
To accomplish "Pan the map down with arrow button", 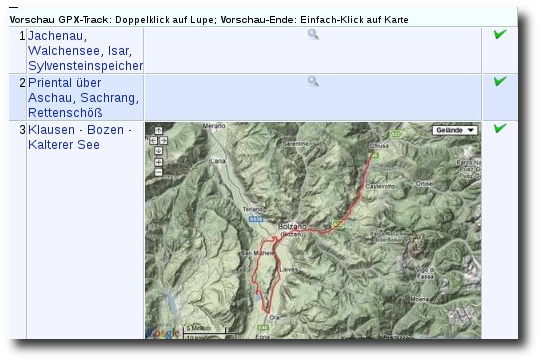I will point(158,150).
